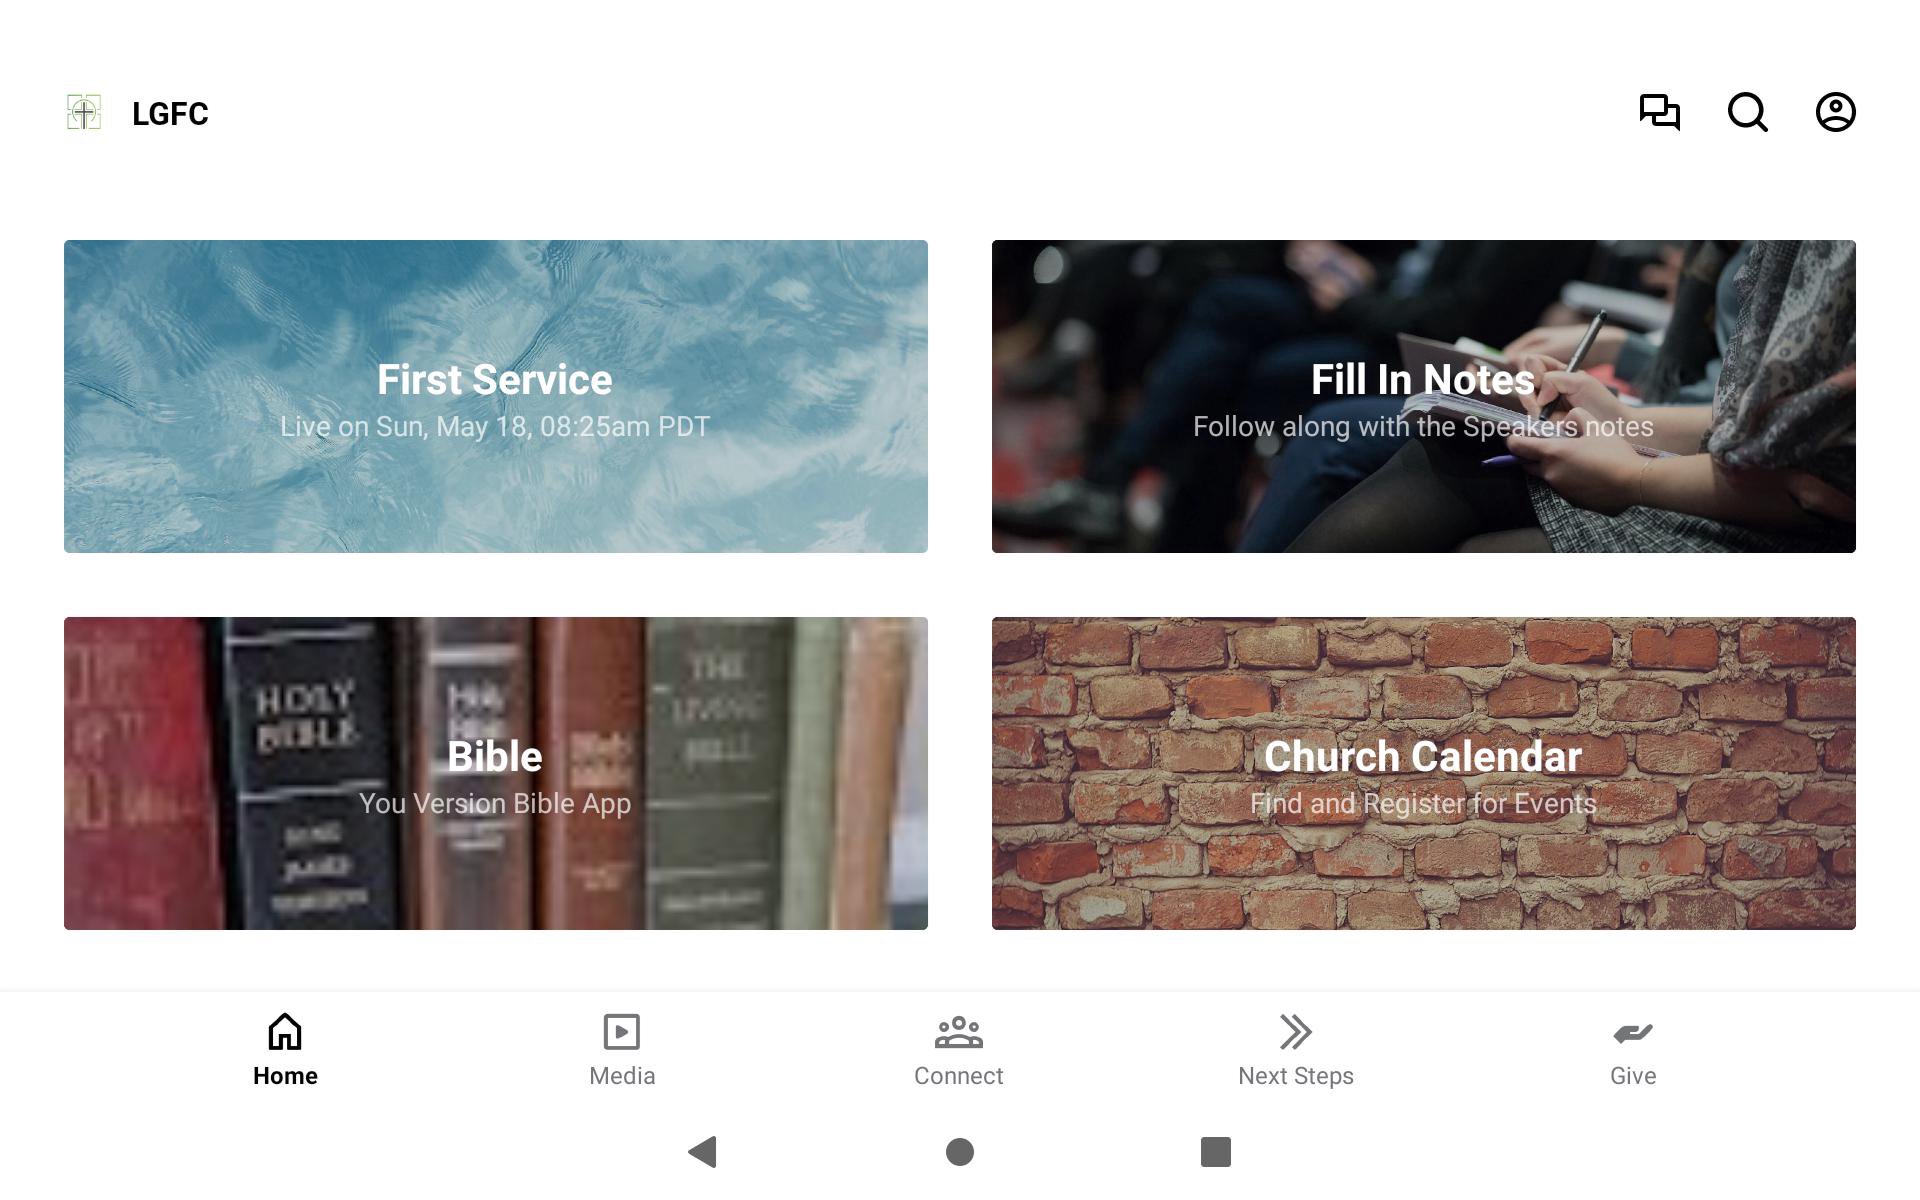Image resolution: width=1920 pixels, height=1200 pixels.
Task: Select the Home house icon
Action: (285, 1031)
